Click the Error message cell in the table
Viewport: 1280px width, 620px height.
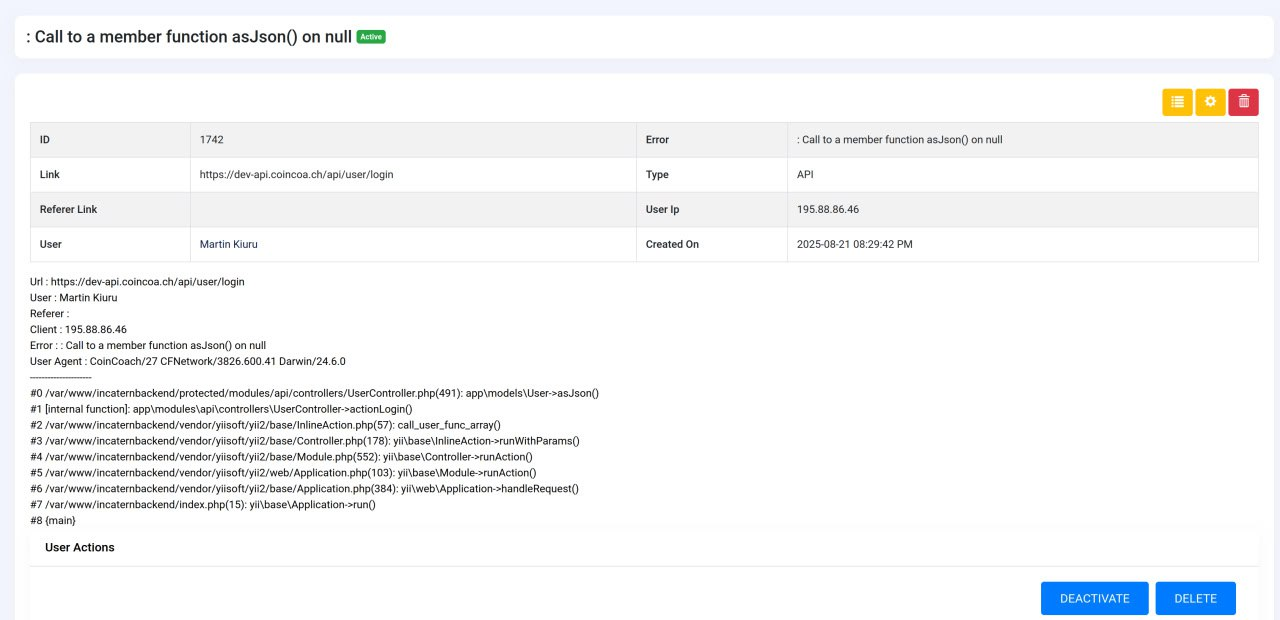click(899, 140)
